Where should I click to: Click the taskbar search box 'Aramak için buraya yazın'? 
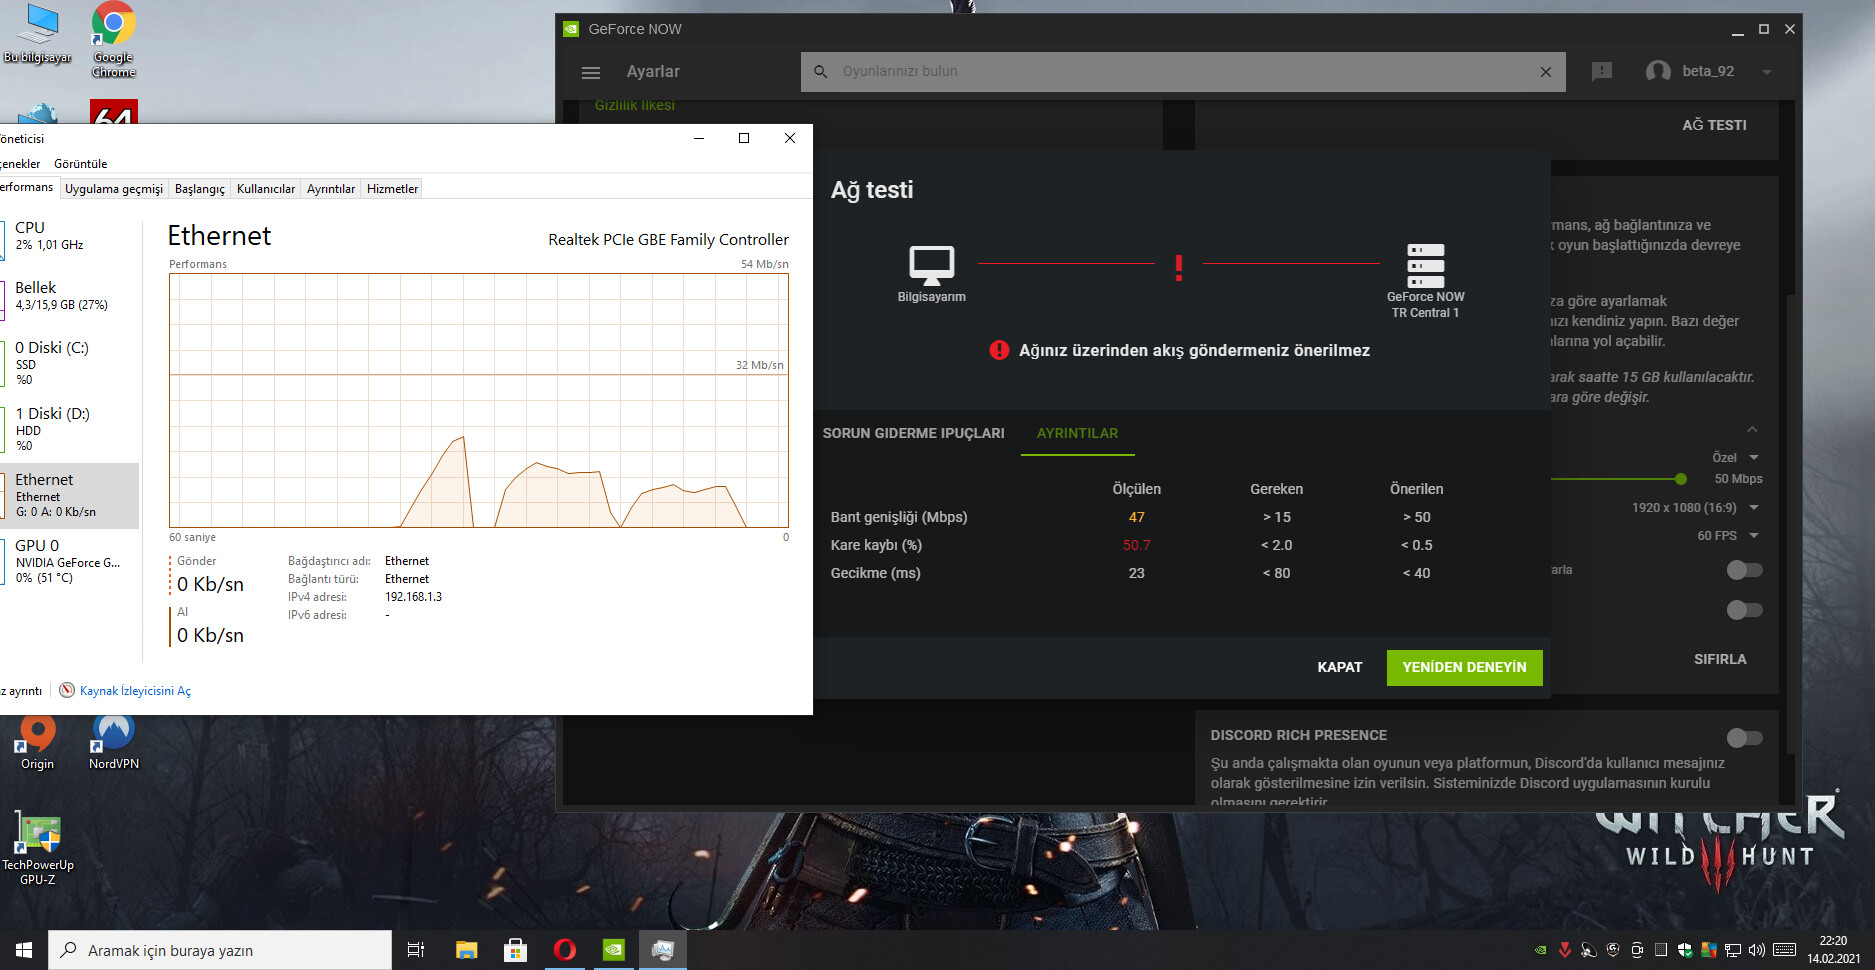pyautogui.click(x=220, y=950)
